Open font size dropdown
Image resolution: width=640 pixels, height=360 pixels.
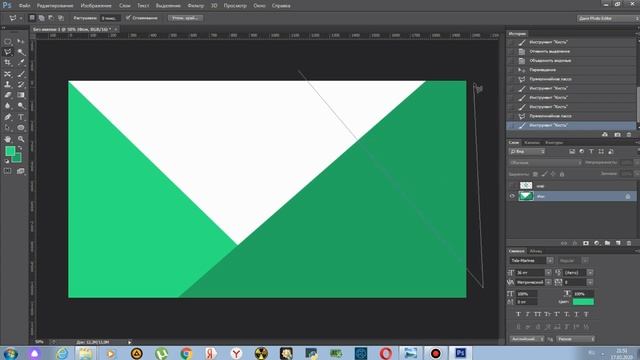548,272
